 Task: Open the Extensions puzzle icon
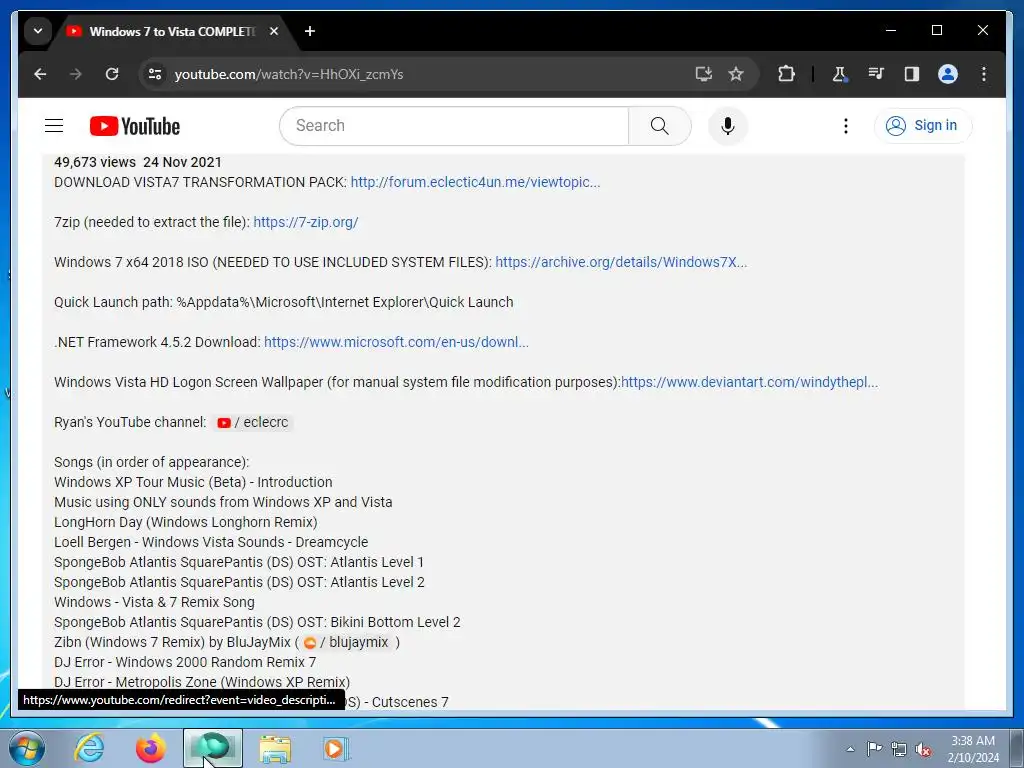point(786,74)
